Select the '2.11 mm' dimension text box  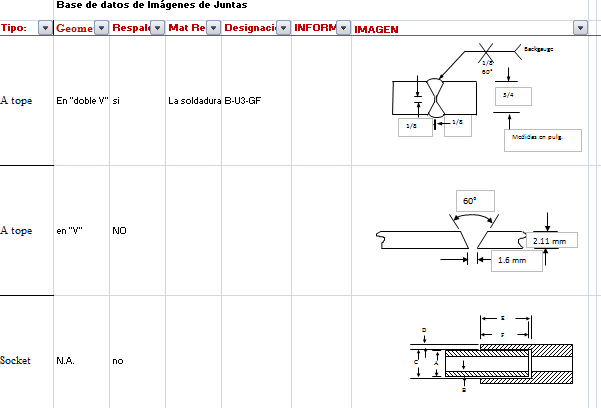click(551, 241)
